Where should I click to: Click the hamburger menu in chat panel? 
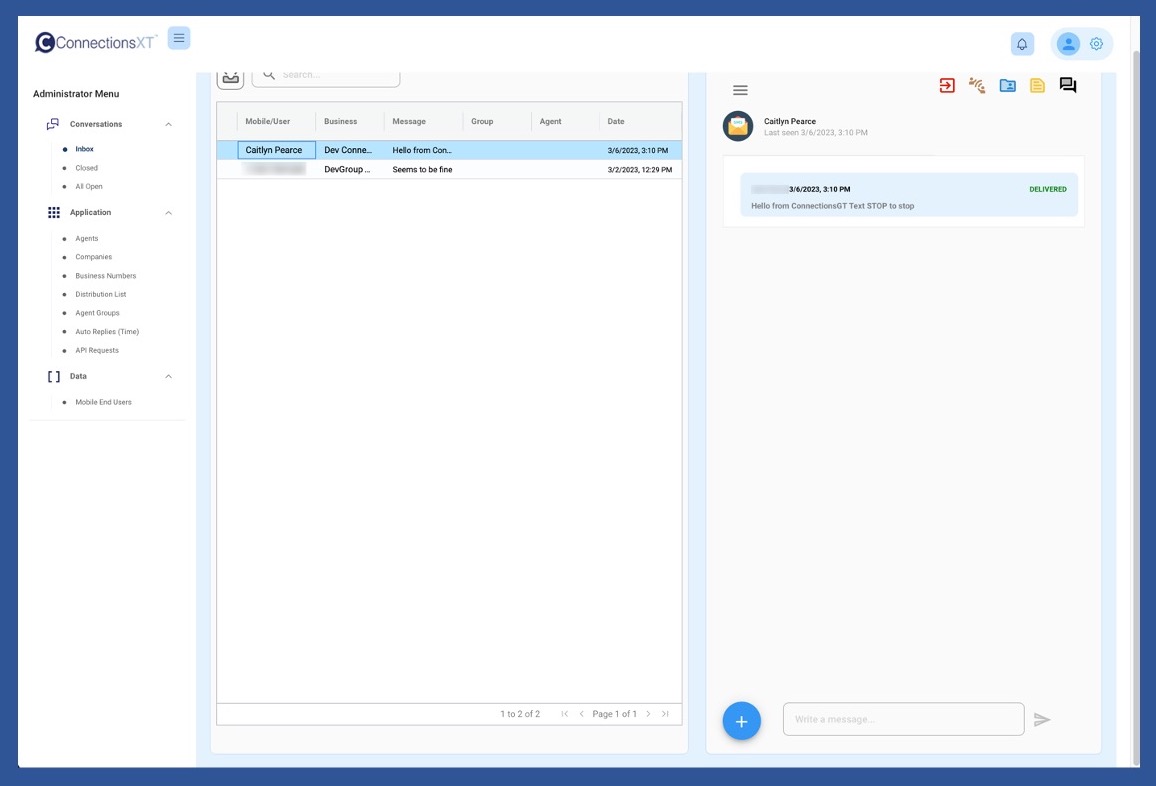740,90
